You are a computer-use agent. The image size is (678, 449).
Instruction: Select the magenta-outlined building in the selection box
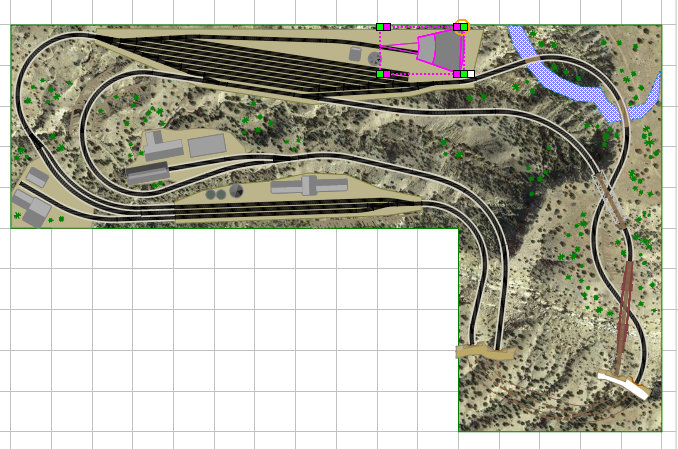coord(439,50)
